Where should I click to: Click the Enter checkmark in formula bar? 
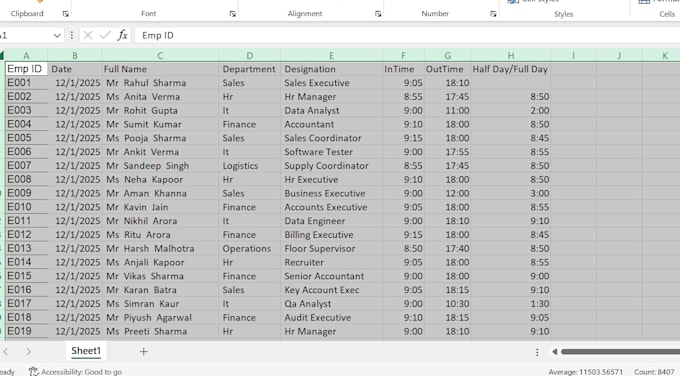[x=105, y=35]
